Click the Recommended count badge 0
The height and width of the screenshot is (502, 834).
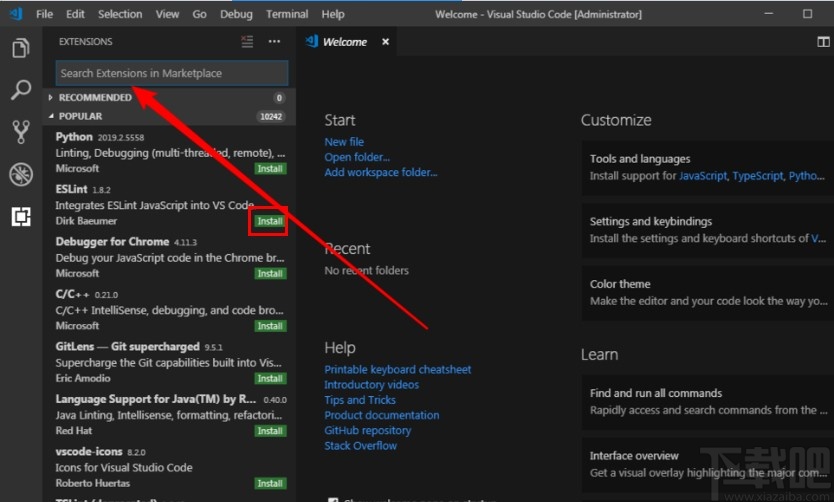click(279, 98)
